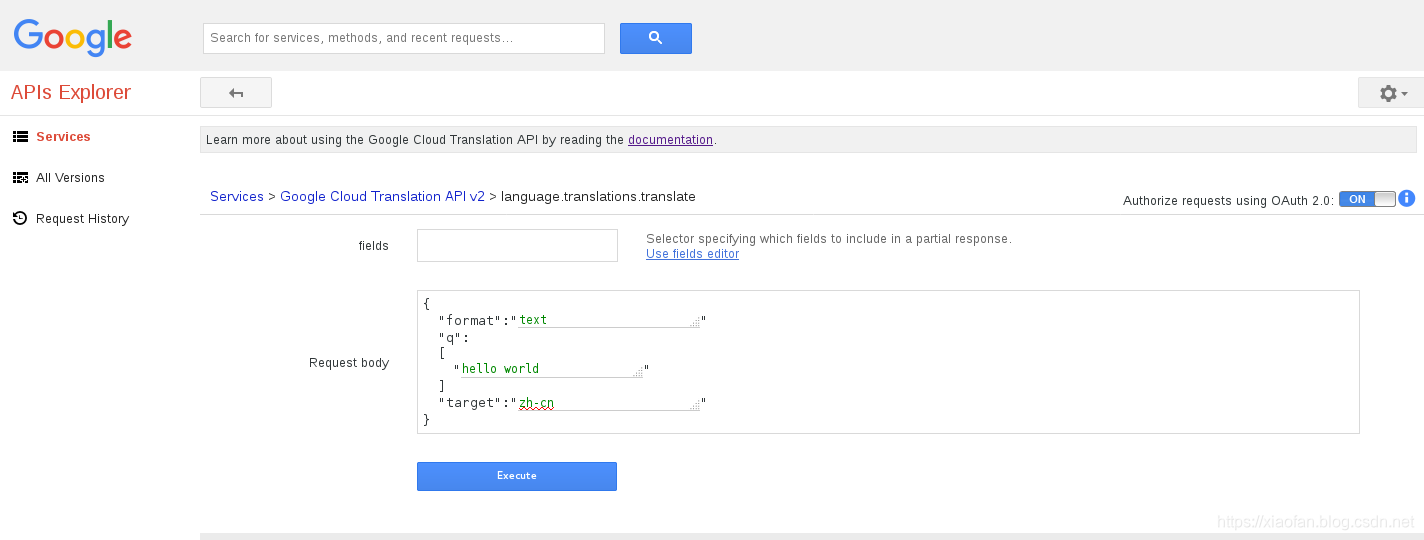Click the resize handle of the format field
The height and width of the screenshot is (540, 1424).
coord(695,323)
